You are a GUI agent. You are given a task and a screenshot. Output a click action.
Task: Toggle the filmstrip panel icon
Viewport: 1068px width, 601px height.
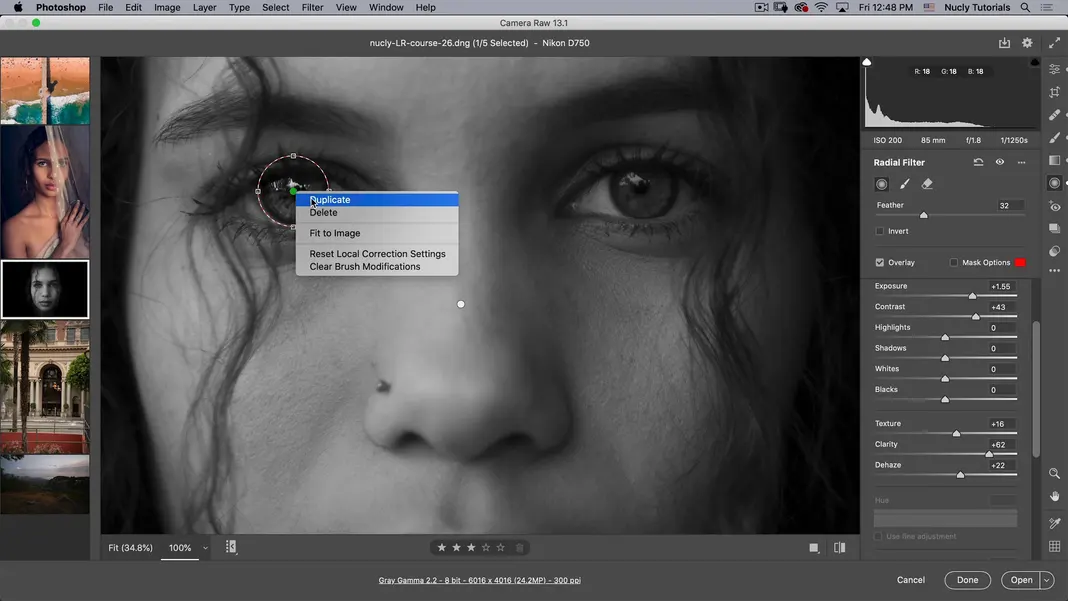coord(231,547)
